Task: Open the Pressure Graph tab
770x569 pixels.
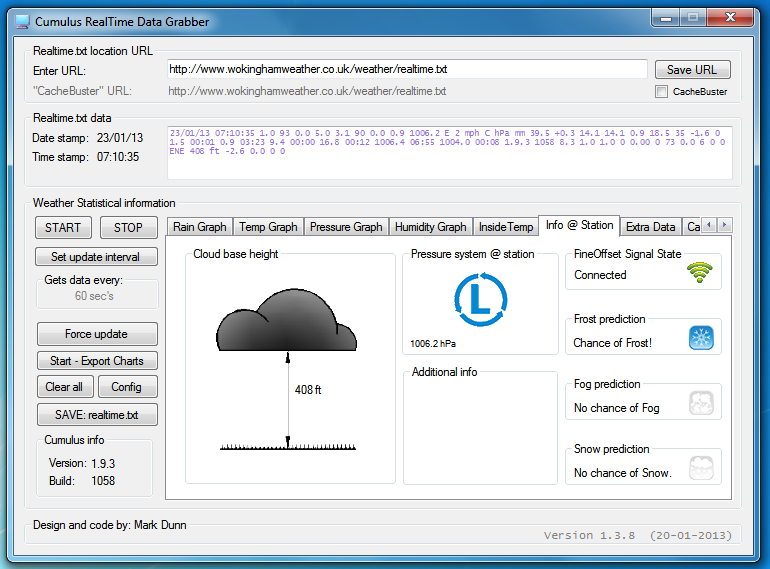Action: 345,227
